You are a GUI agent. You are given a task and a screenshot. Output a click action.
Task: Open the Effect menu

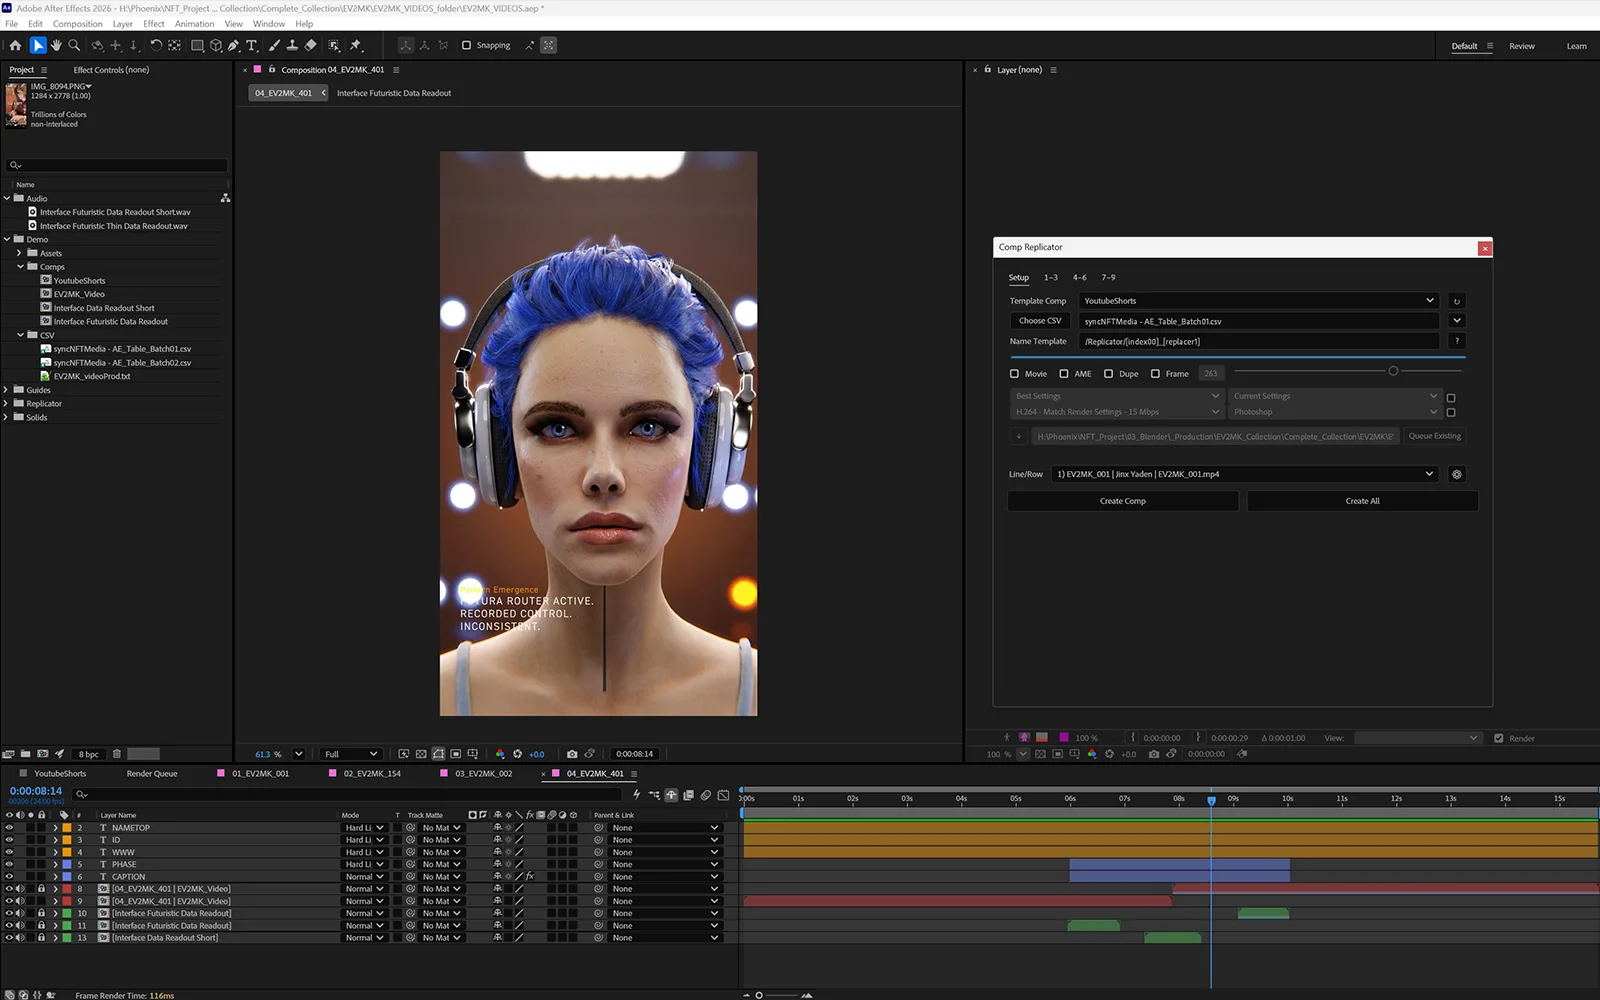pyautogui.click(x=153, y=24)
